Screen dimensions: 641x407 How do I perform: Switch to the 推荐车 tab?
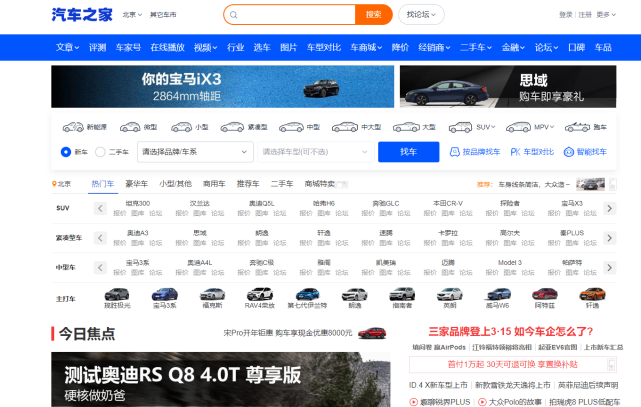[x=248, y=184]
